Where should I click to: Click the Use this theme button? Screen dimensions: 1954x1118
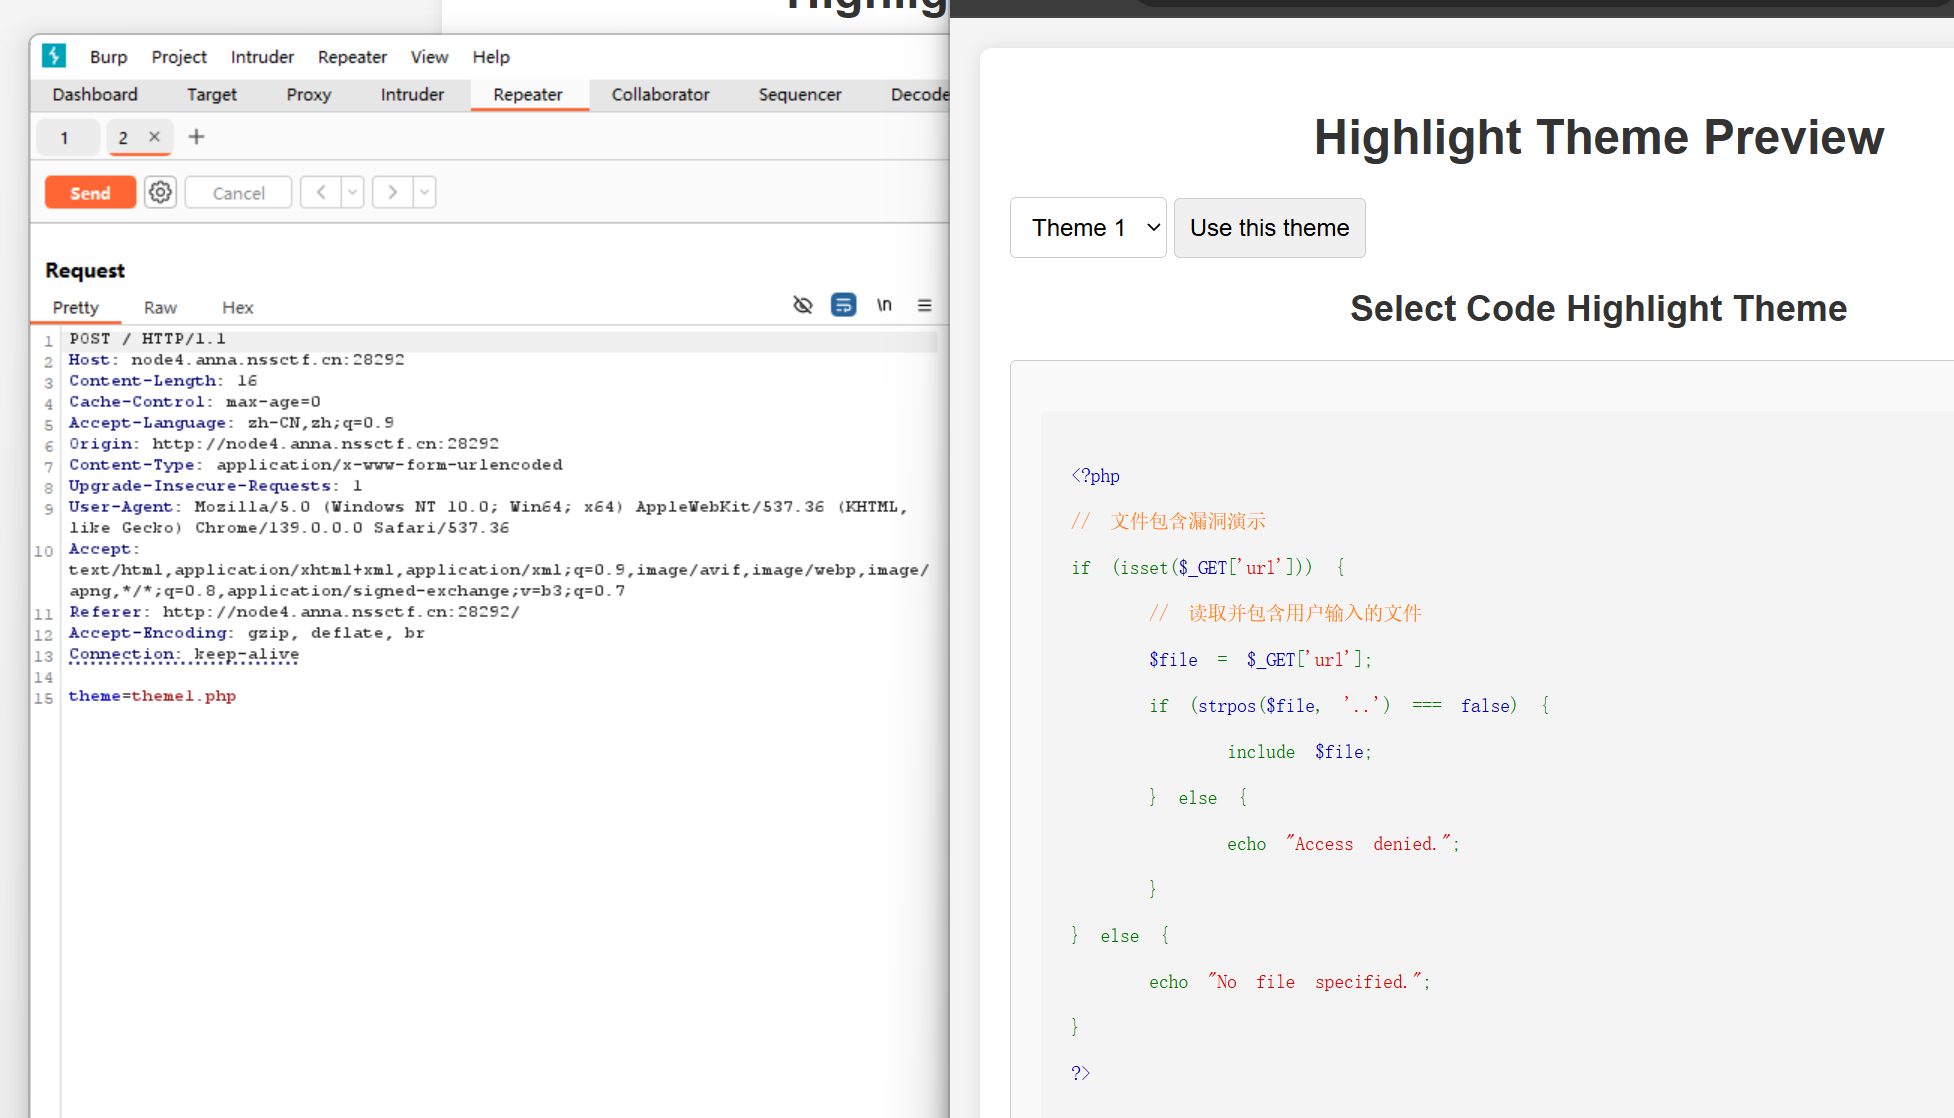click(x=1269, y=228)
